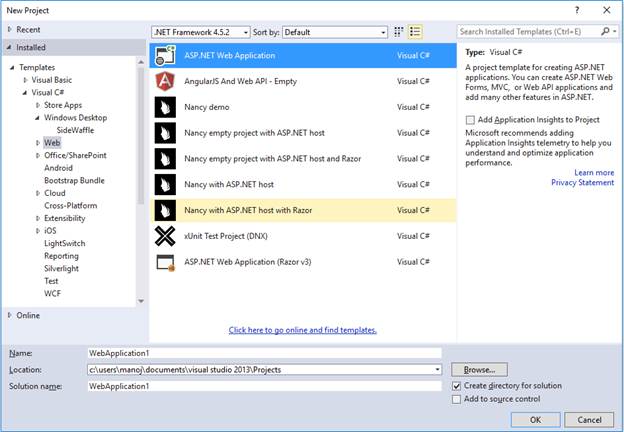Click the Browse... button

pyautogui.click(x=479, y=370)
